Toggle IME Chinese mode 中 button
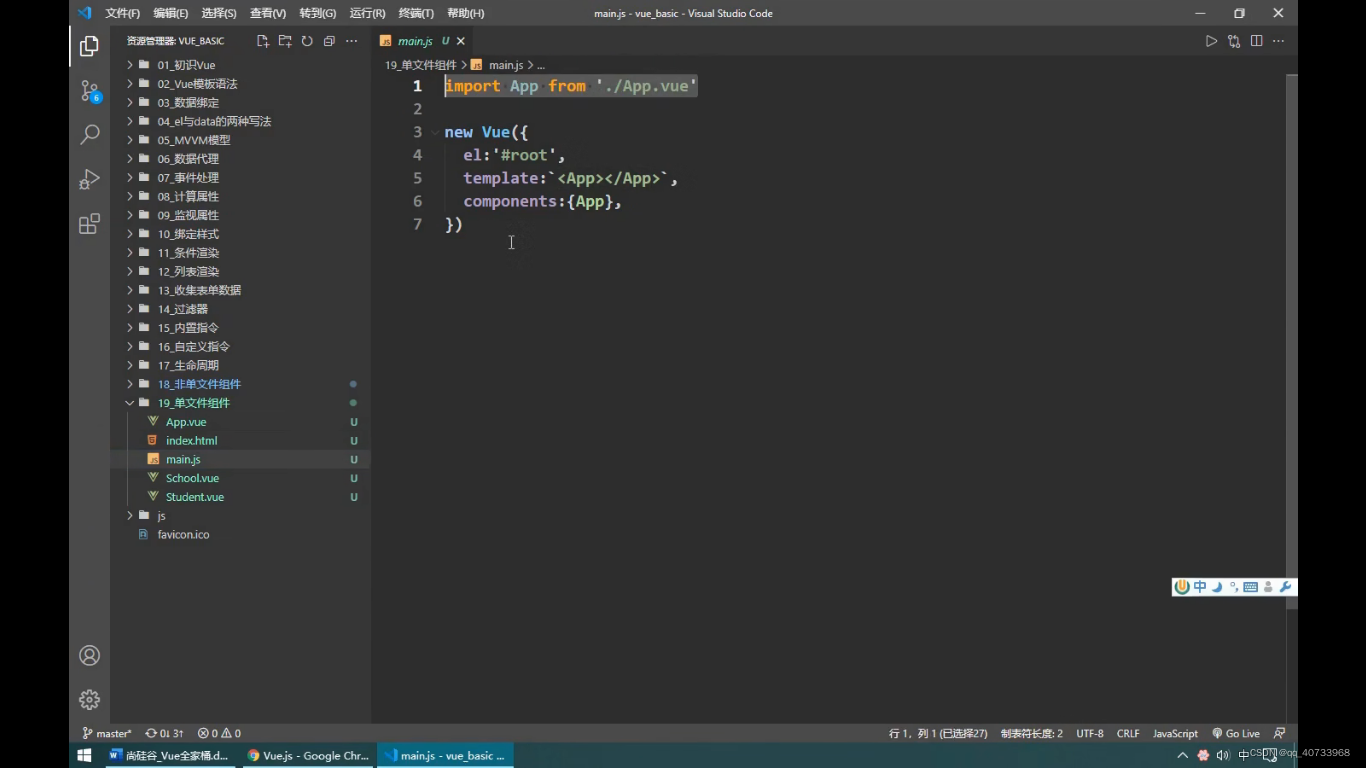Viewport: 1366px width, 768px height. point(1200,587)
